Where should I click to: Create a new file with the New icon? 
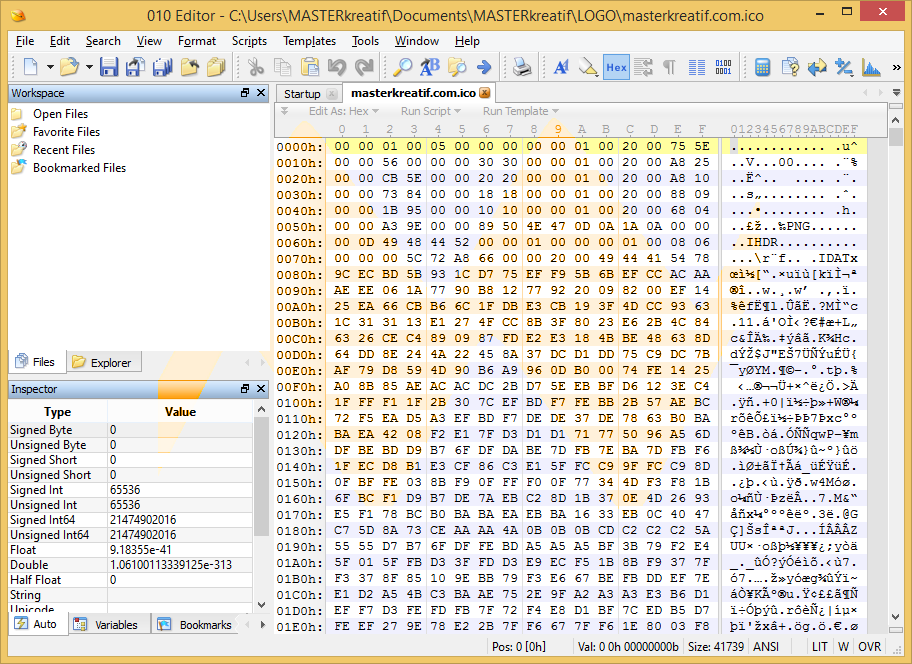click(x=30, y=67)
